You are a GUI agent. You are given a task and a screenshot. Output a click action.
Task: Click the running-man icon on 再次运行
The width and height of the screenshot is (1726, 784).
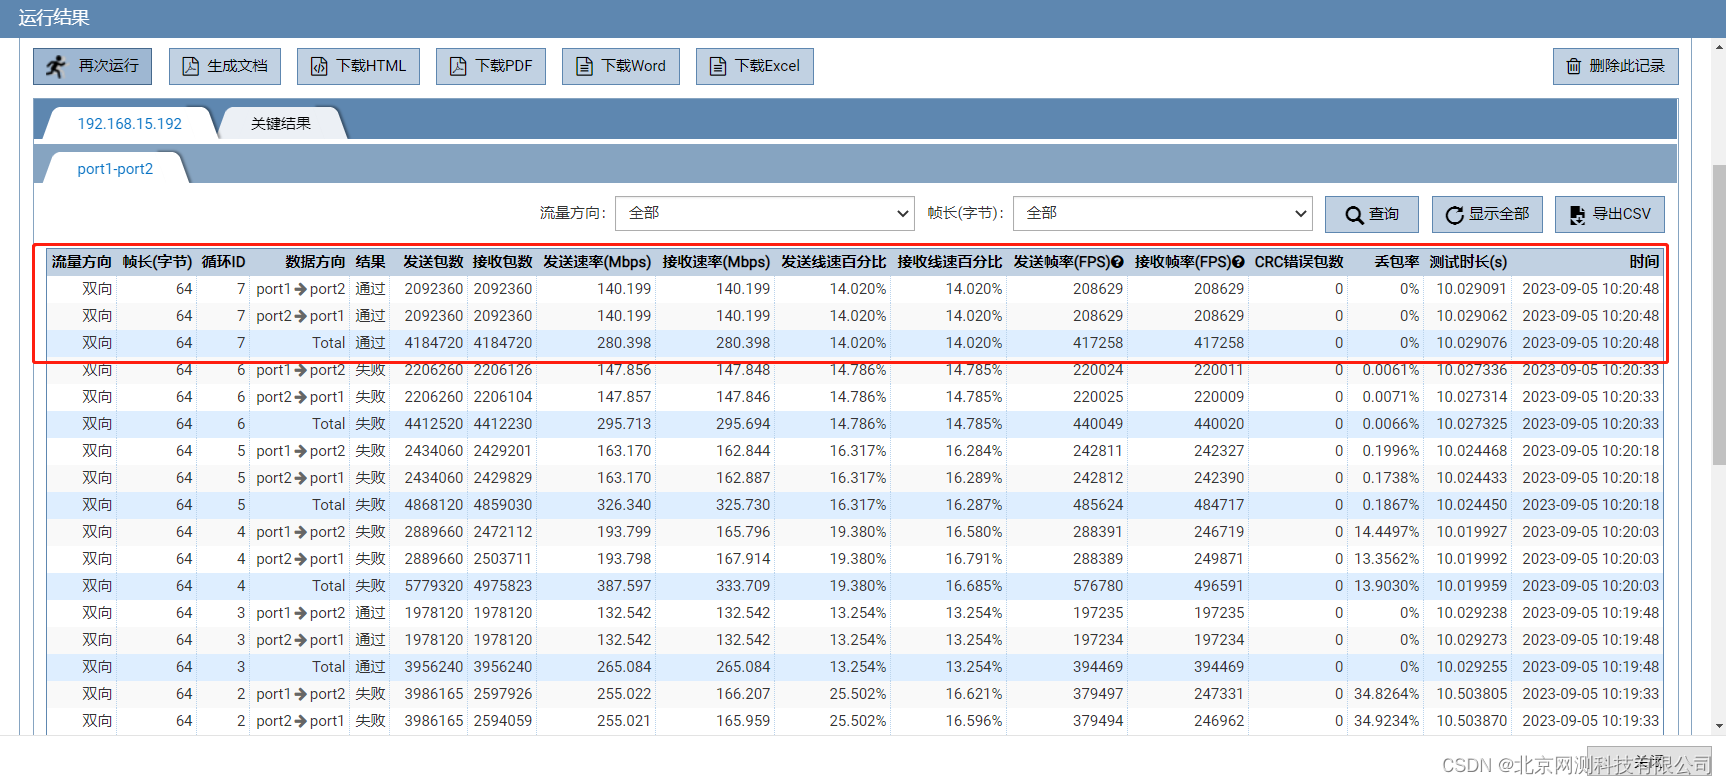[x=56, y=66]
